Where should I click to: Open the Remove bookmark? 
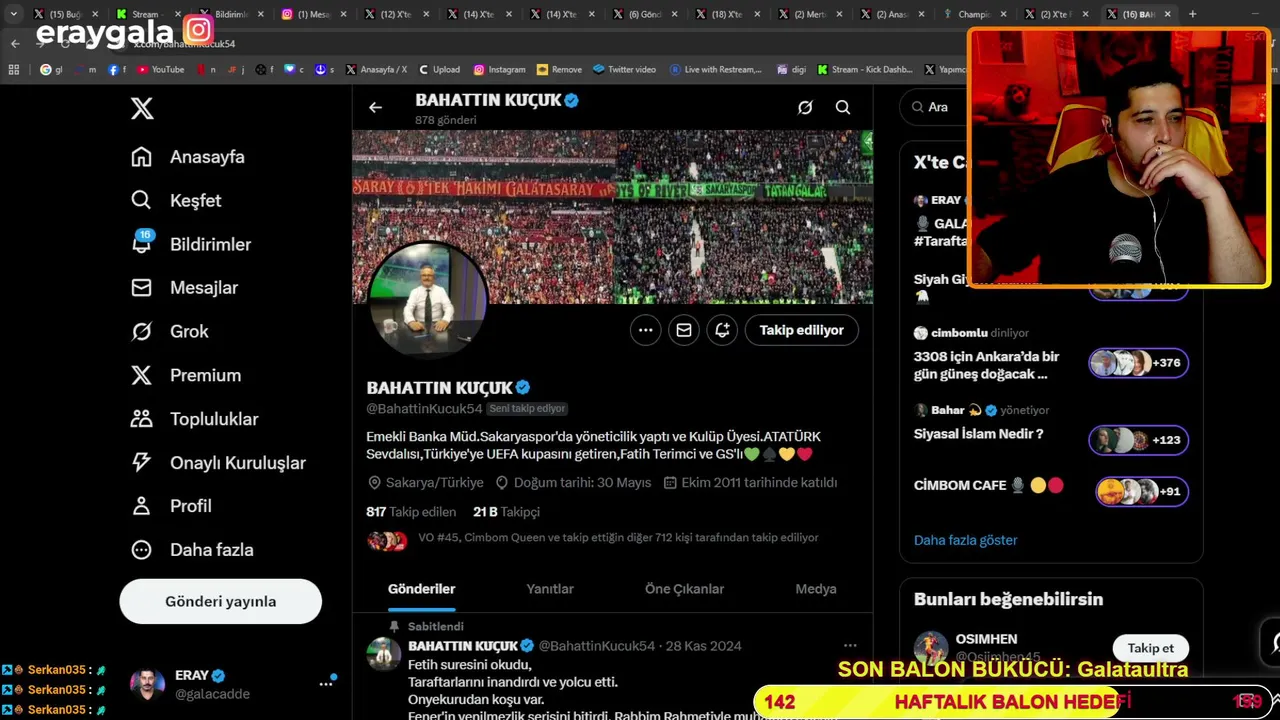coord(559,69)
